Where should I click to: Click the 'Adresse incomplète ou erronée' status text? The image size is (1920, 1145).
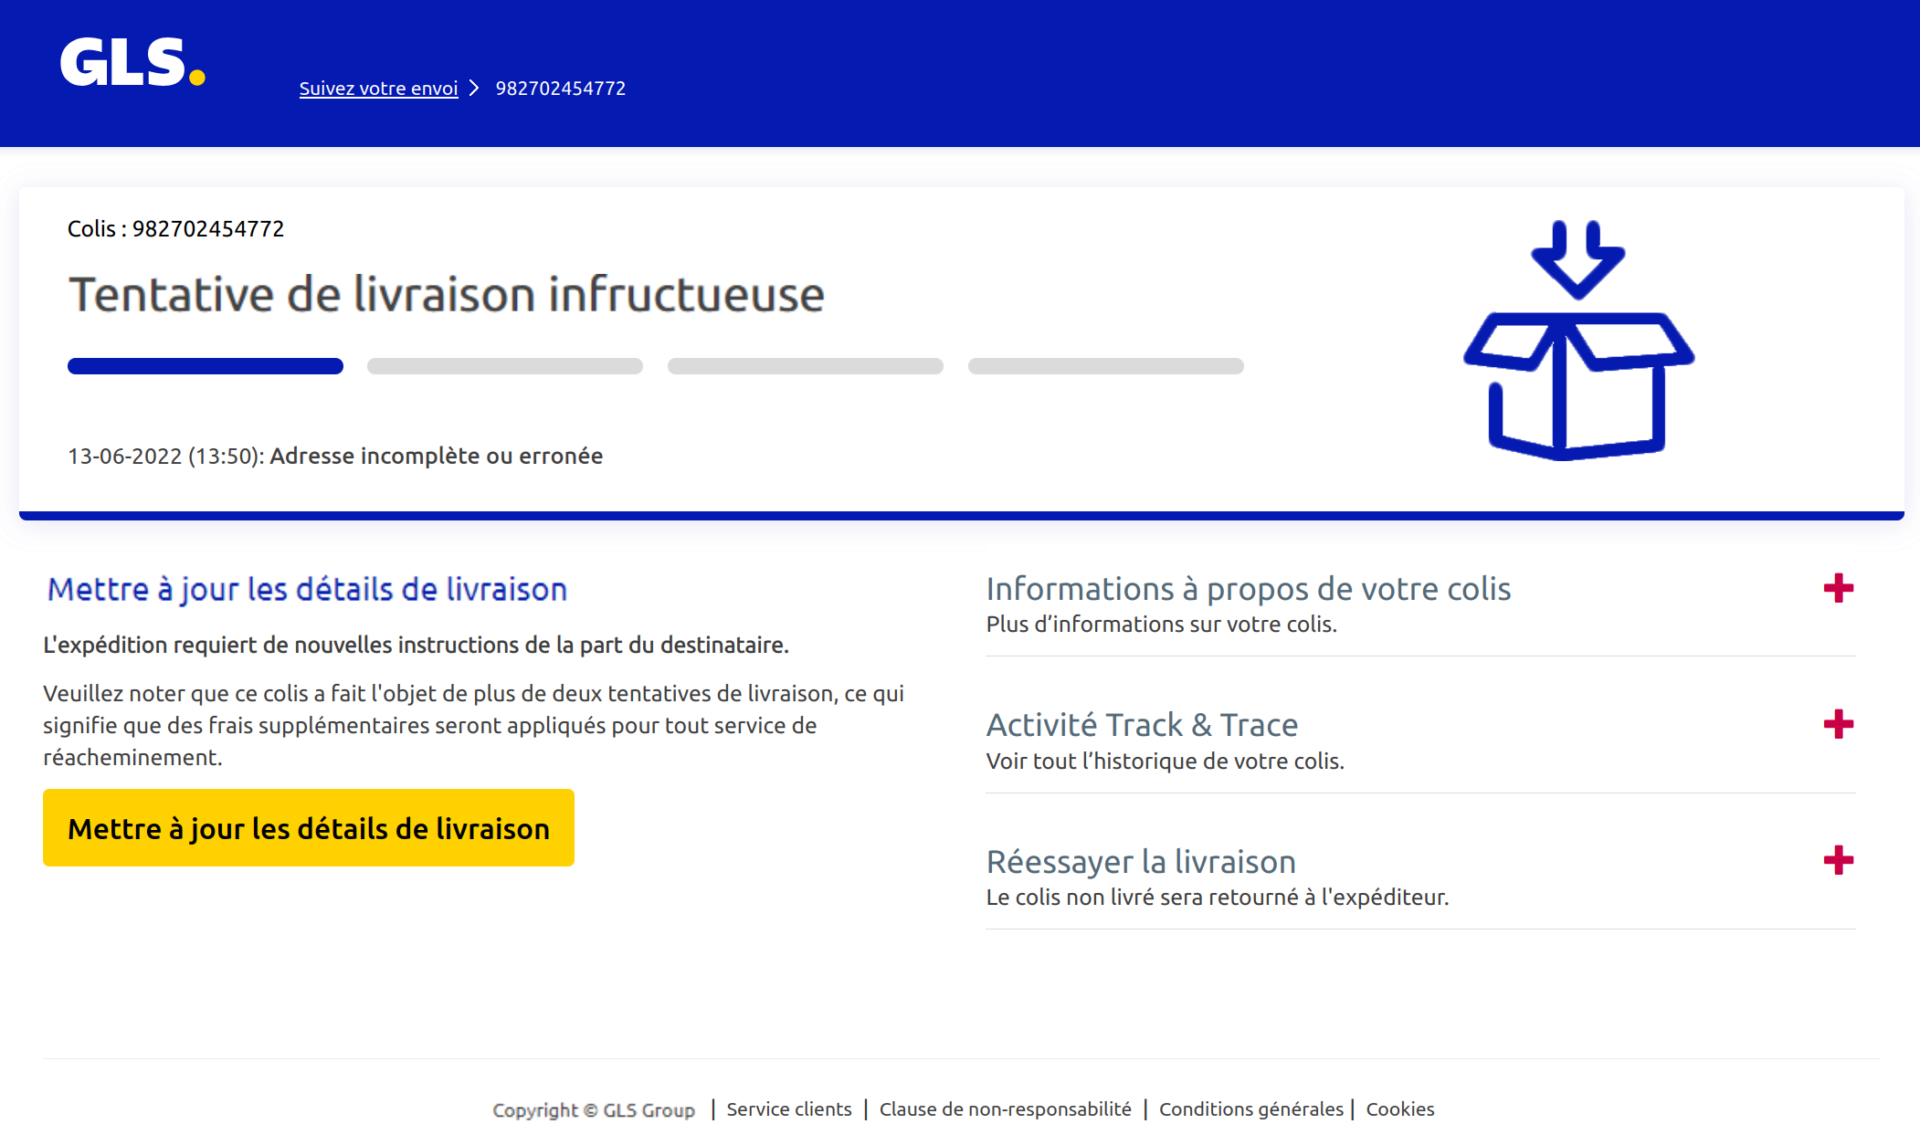(436, 456)
